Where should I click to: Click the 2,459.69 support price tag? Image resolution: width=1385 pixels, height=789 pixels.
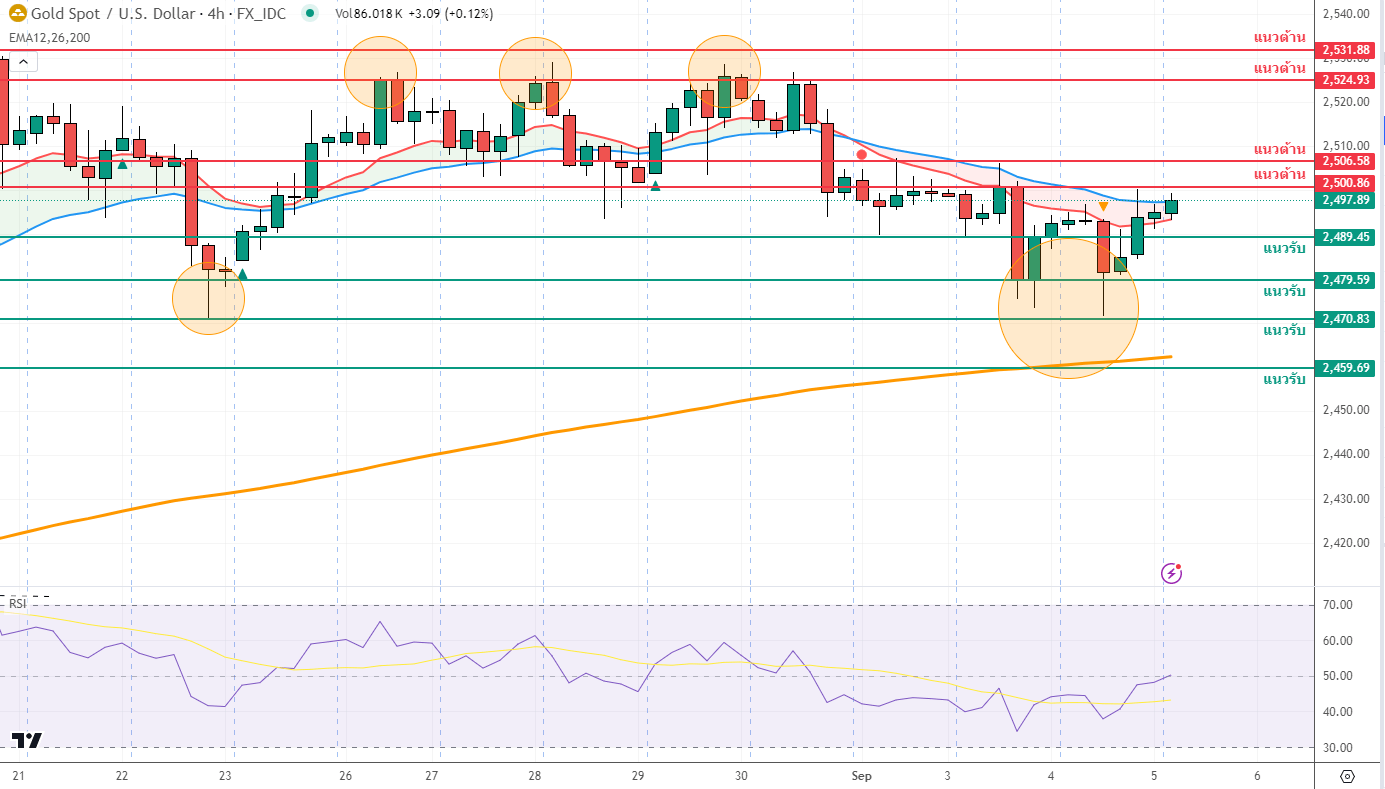pyautogui.click(x=1345, y=368)
